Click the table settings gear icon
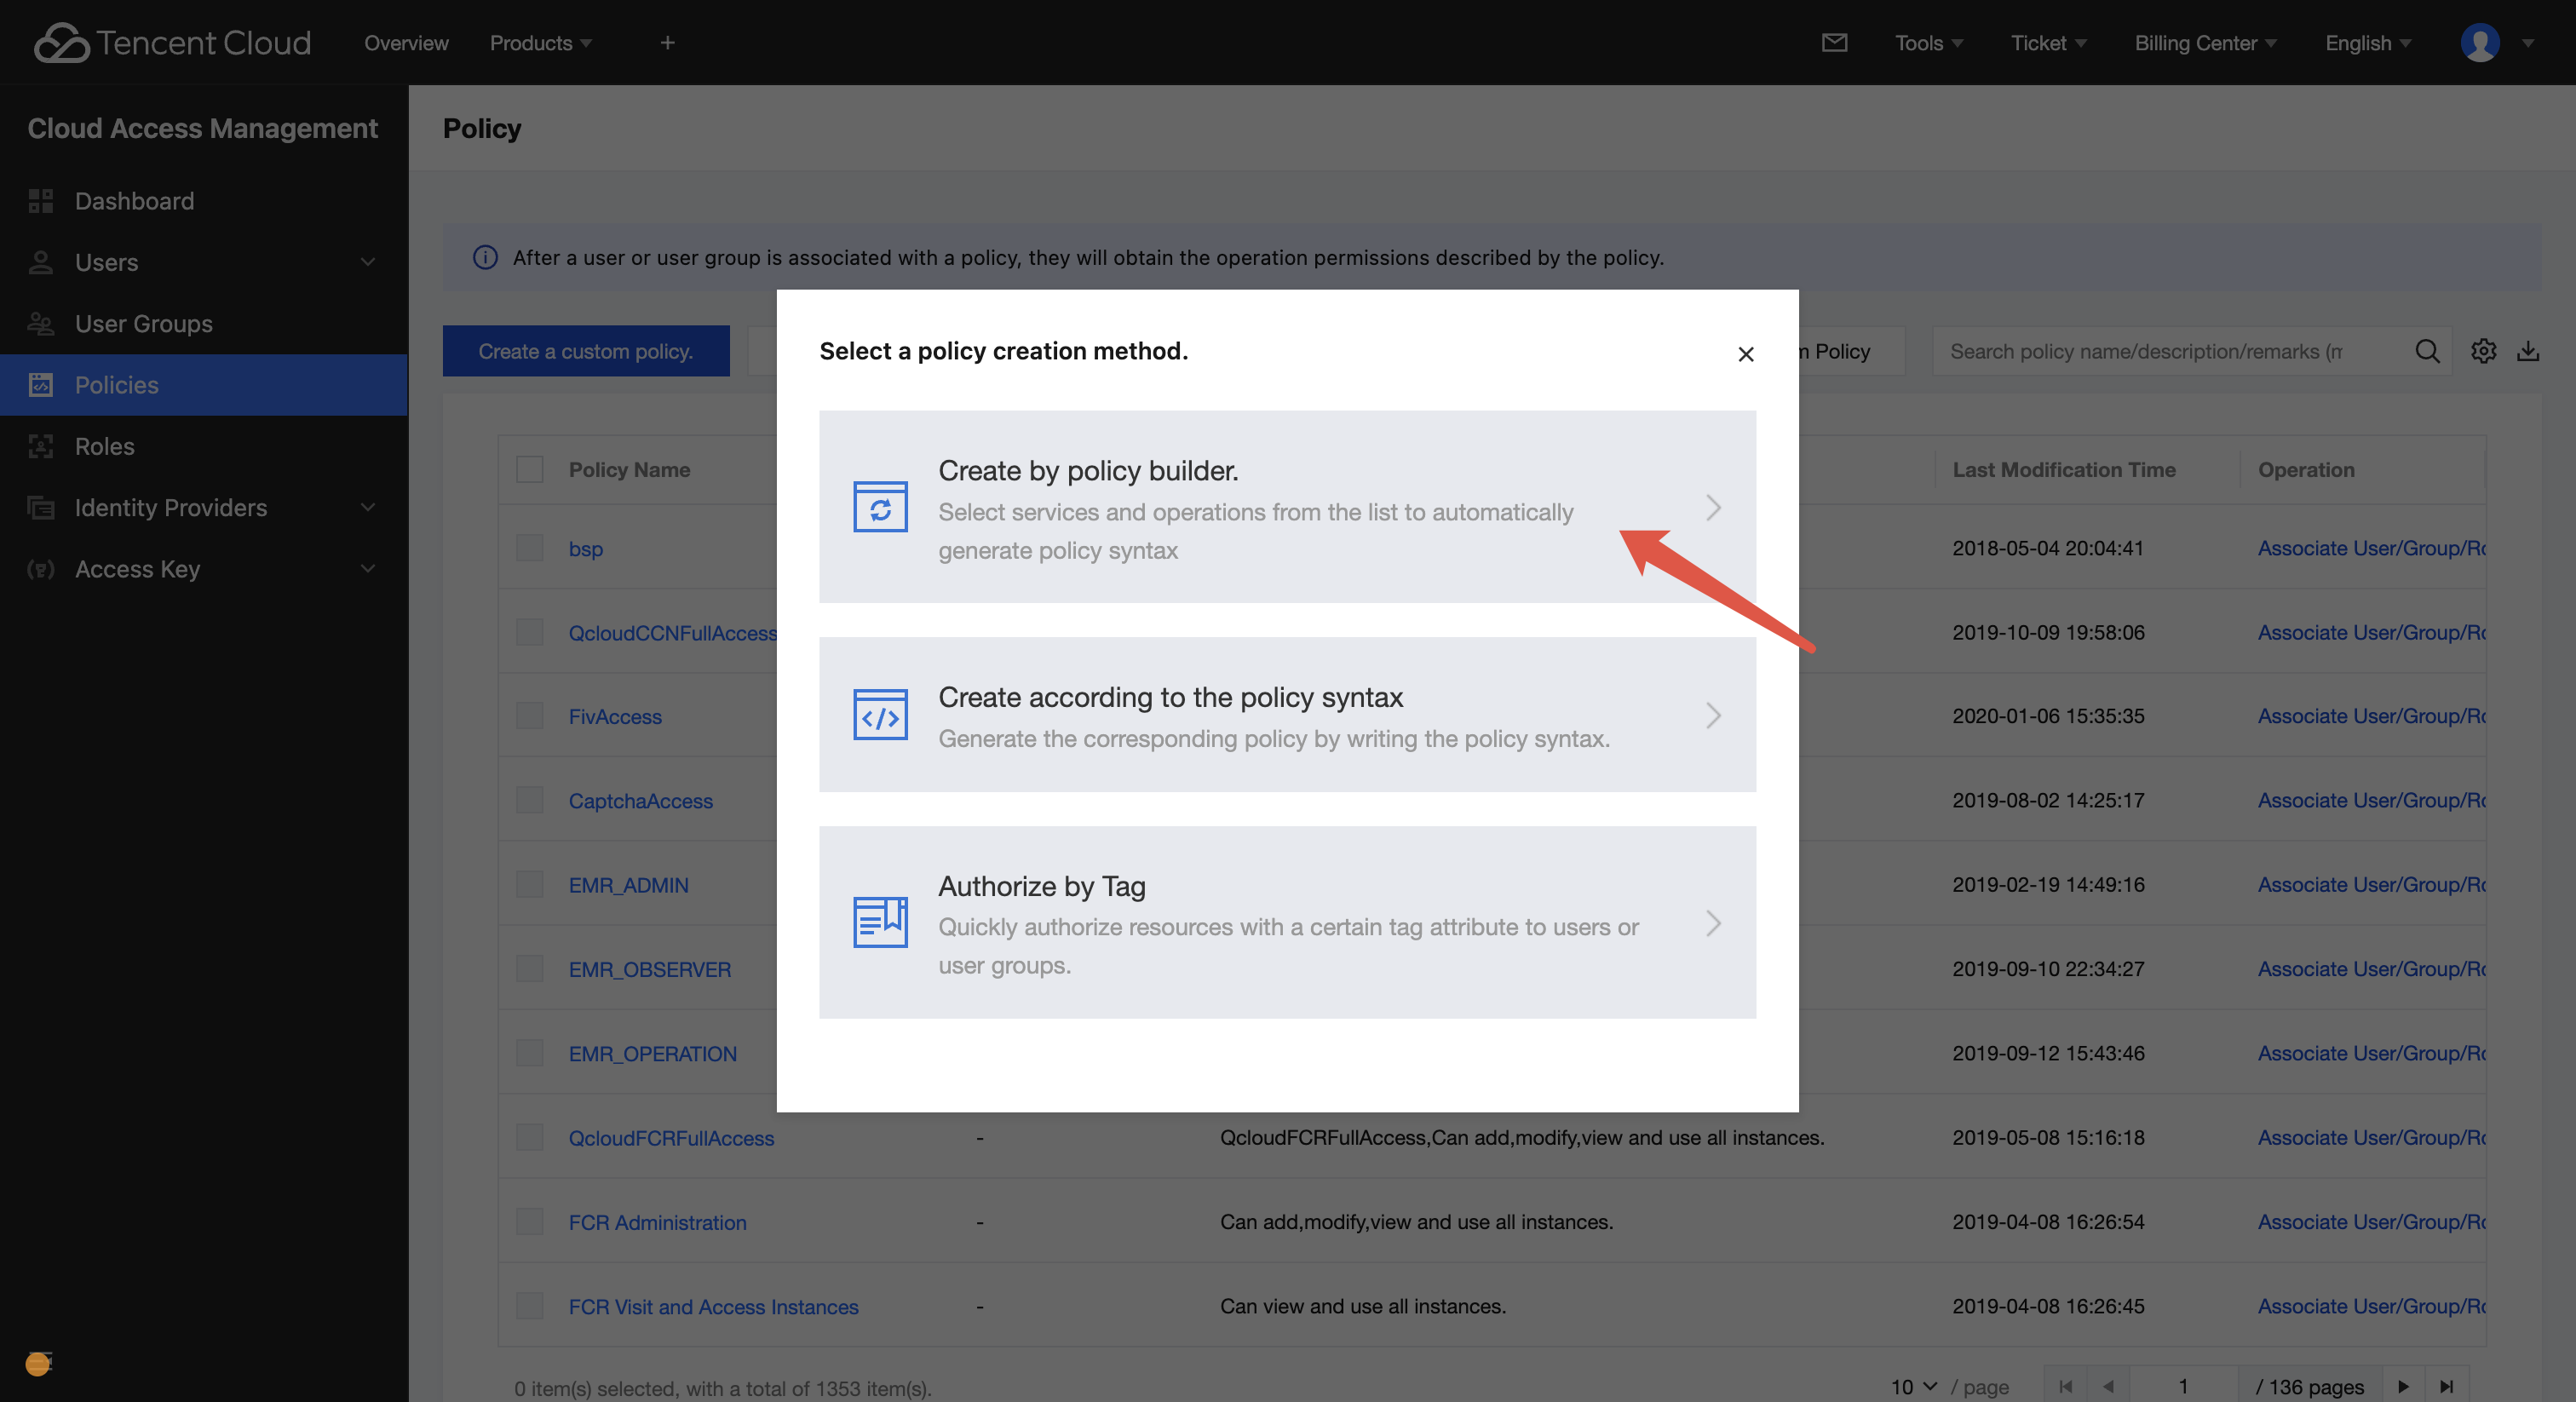This screenshot has height=1402, width=2576. [x=2484, y=351]
